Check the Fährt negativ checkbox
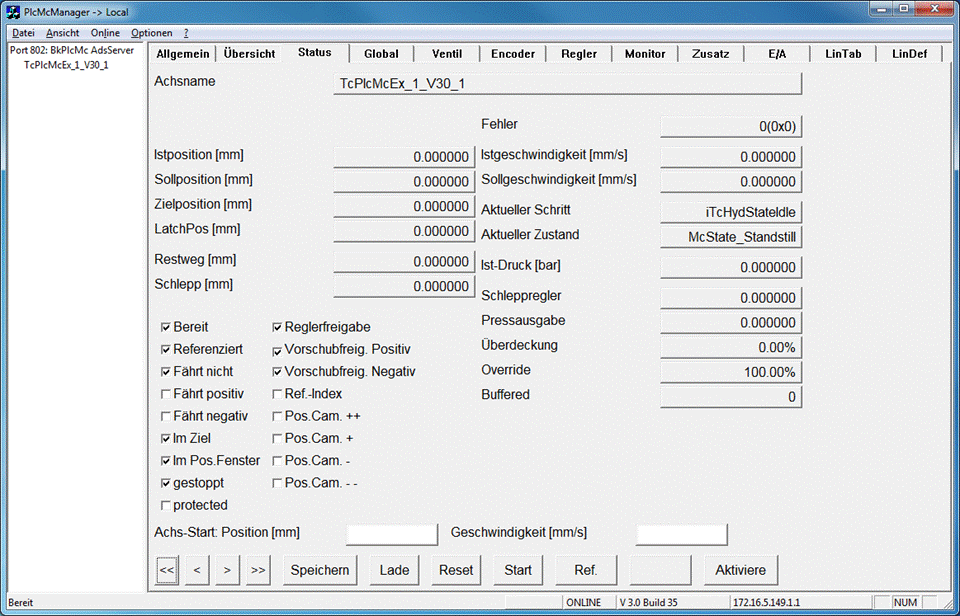The width and height of the screenshot is (960, 616). tap(165, 416)
